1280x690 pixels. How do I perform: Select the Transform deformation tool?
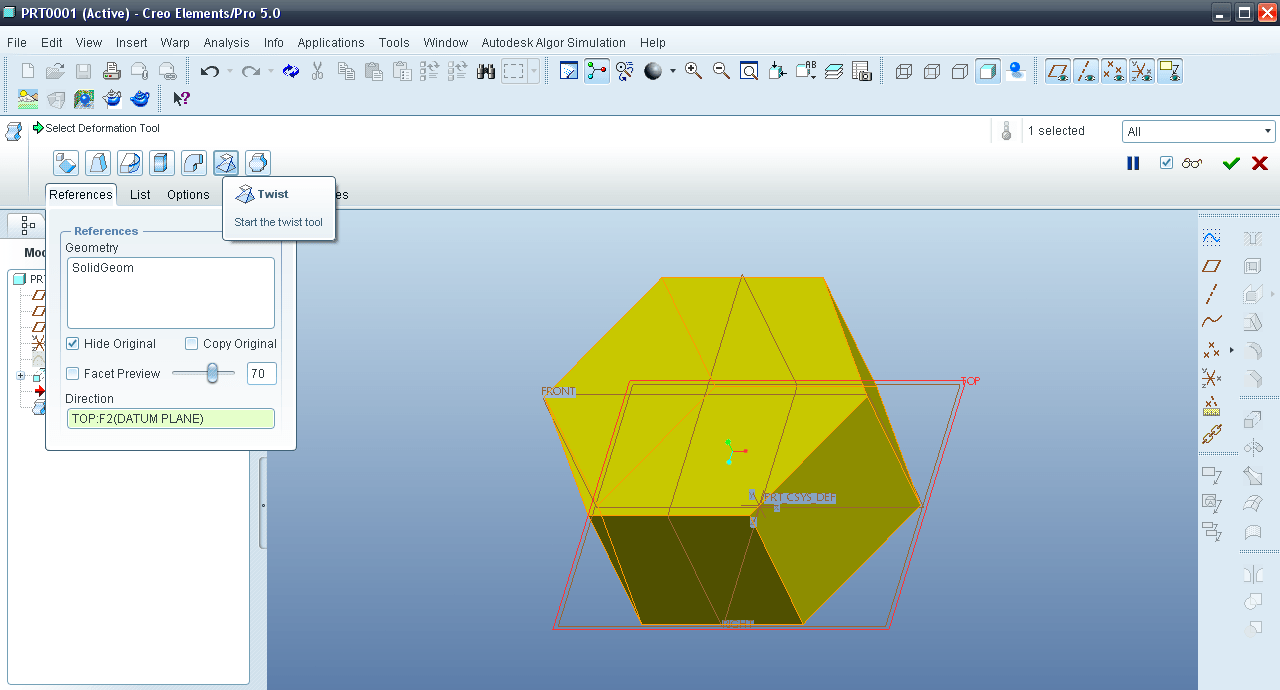coord(66,163)
